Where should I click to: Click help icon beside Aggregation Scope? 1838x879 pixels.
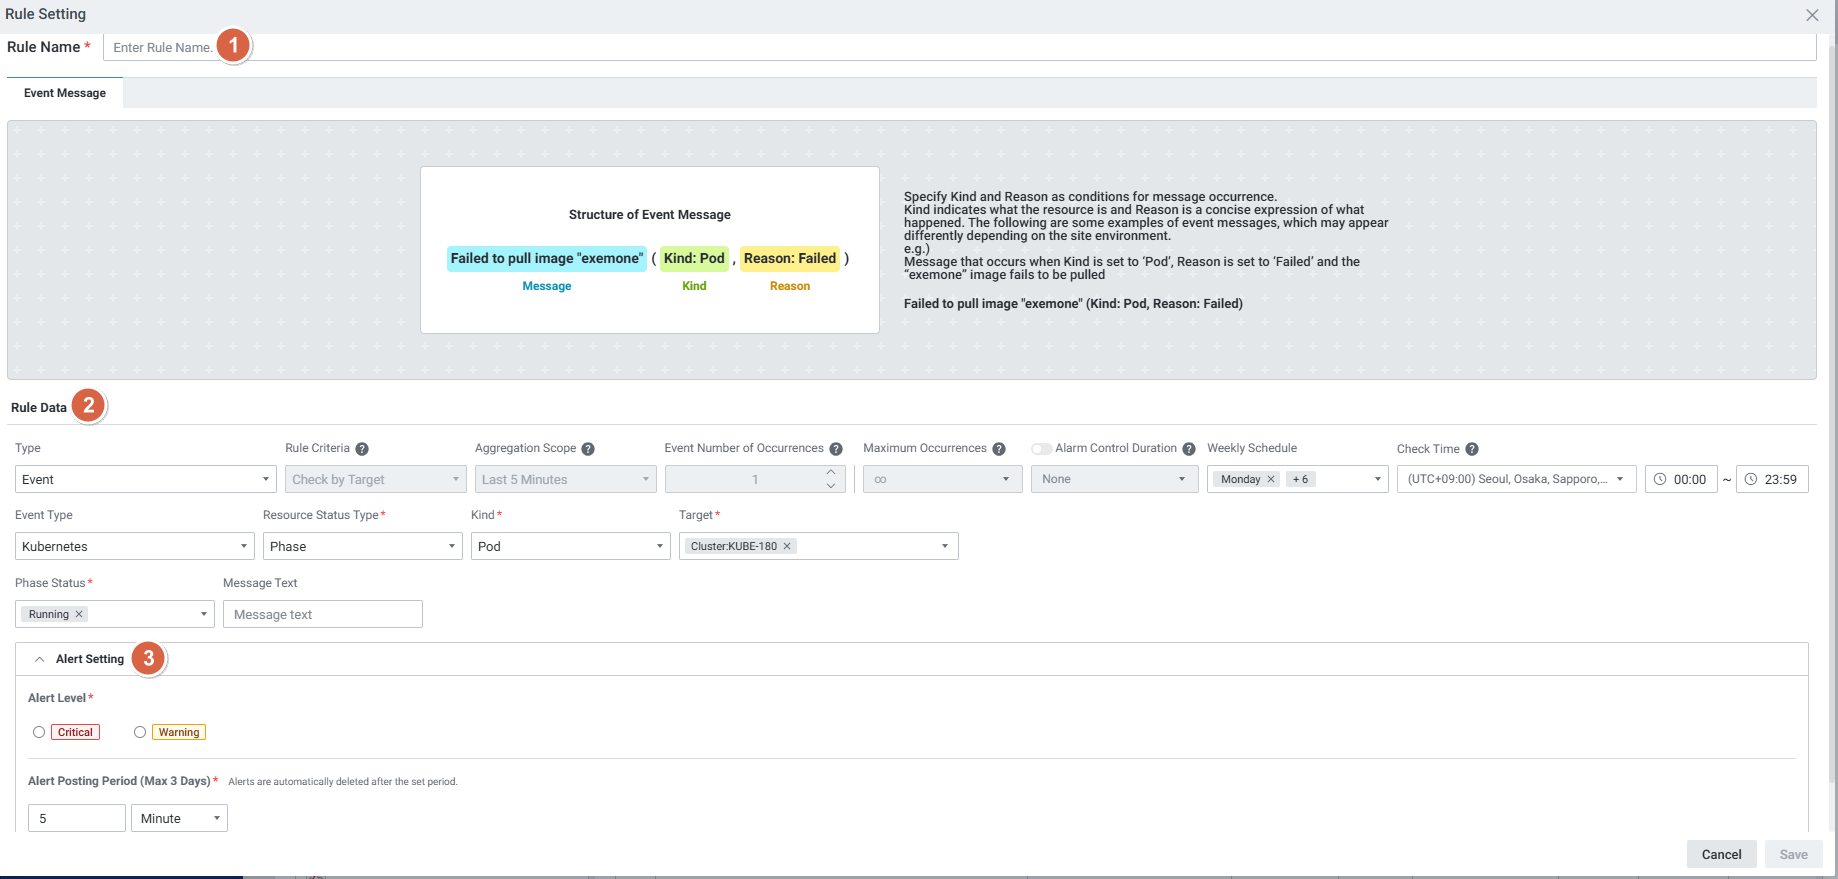[x=588, y=449]
